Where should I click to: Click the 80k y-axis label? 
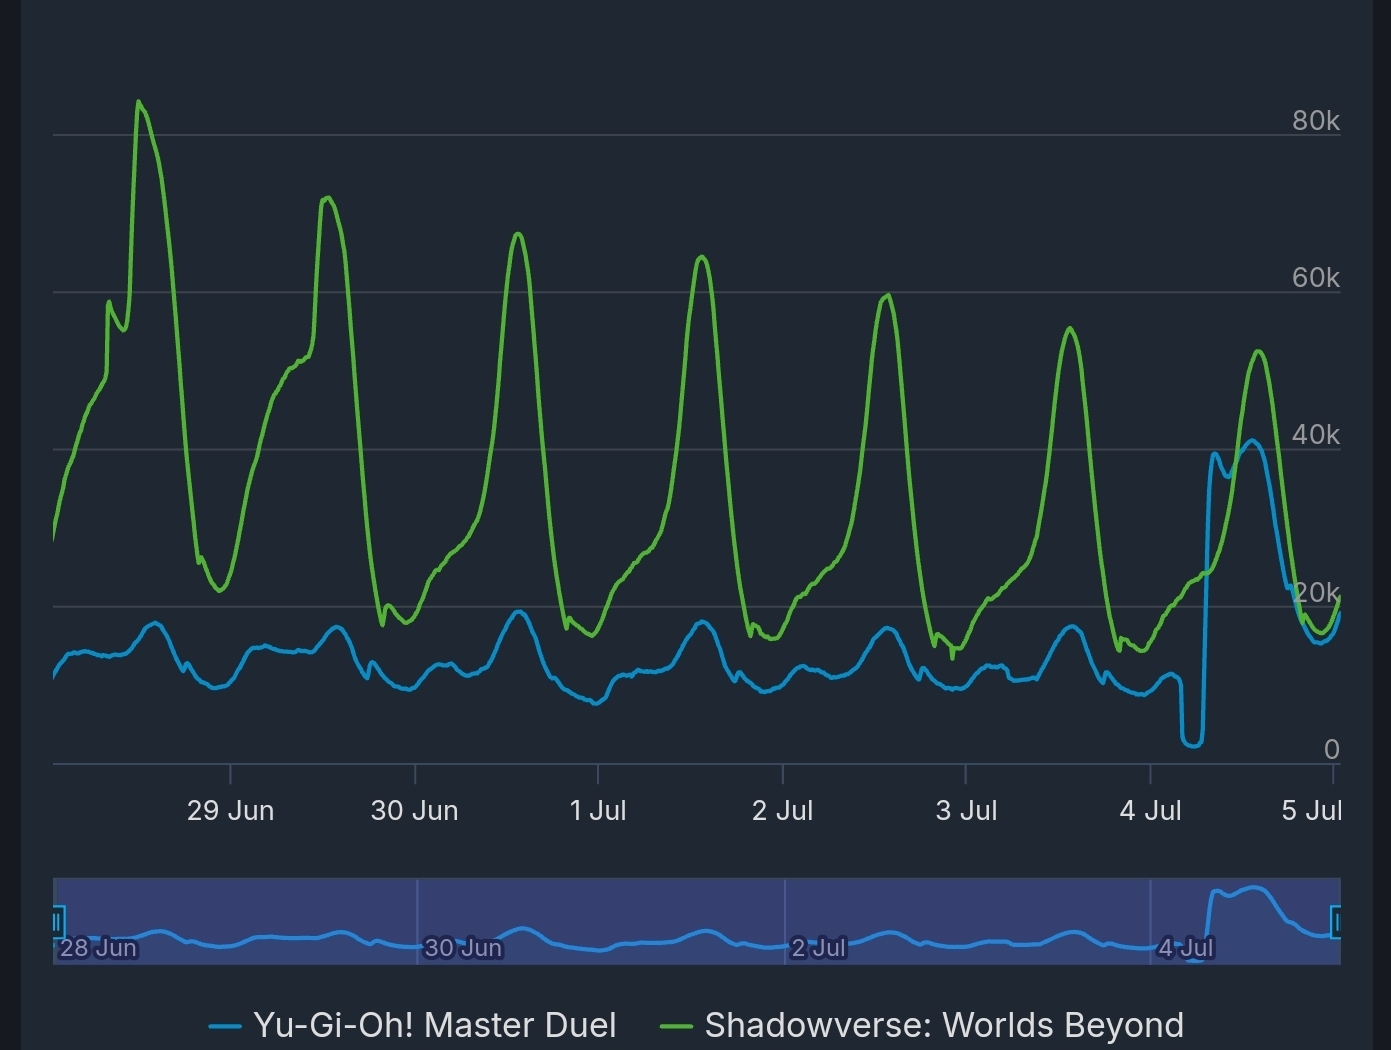click(x=1315, y=120)
